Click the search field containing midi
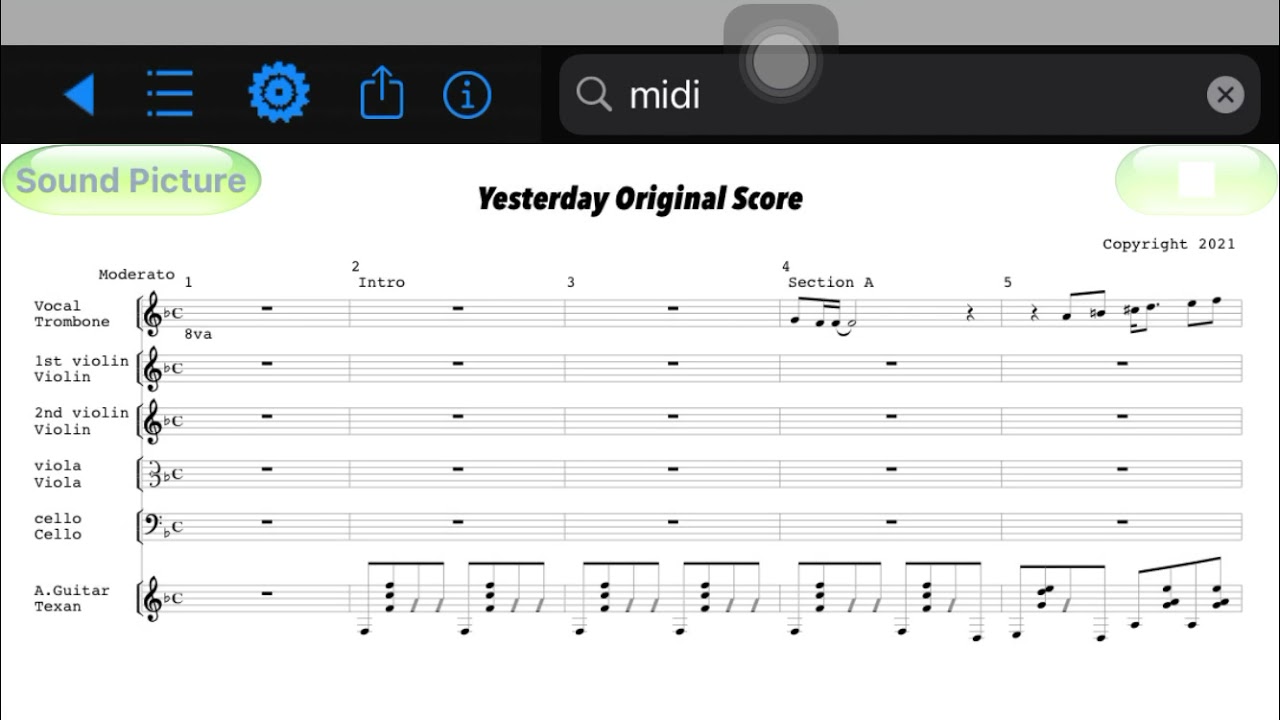This screenshot has height=720, width=1280. 909,95
